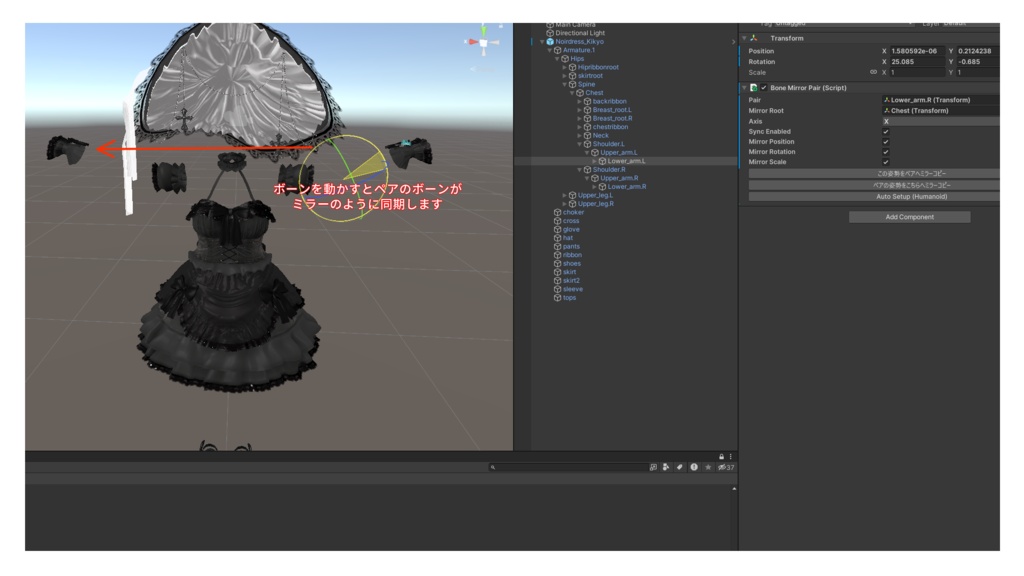Expand the Hipribbonroot node
Viewport: 1024px width, 576px height.
click(565, 67)
